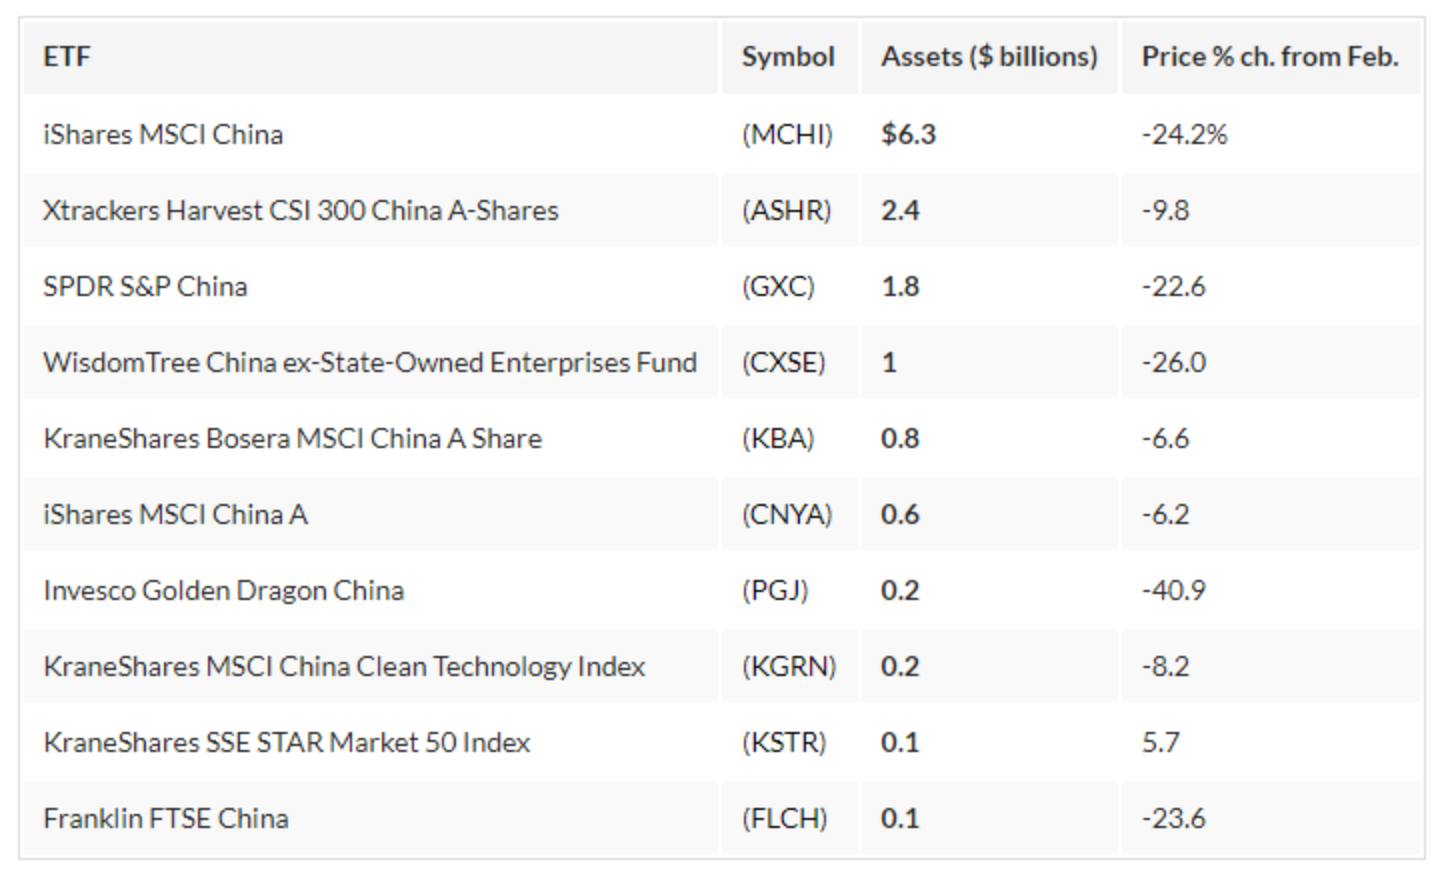
Task: Click the (MCHI) ticker symbol
Action: 787,134
